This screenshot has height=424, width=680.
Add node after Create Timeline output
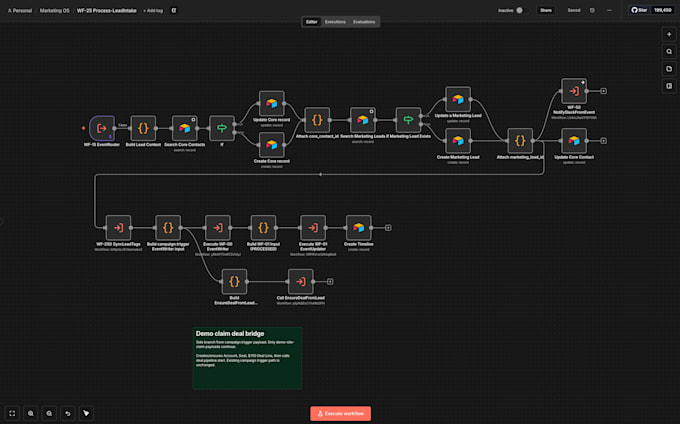(388, 228)
